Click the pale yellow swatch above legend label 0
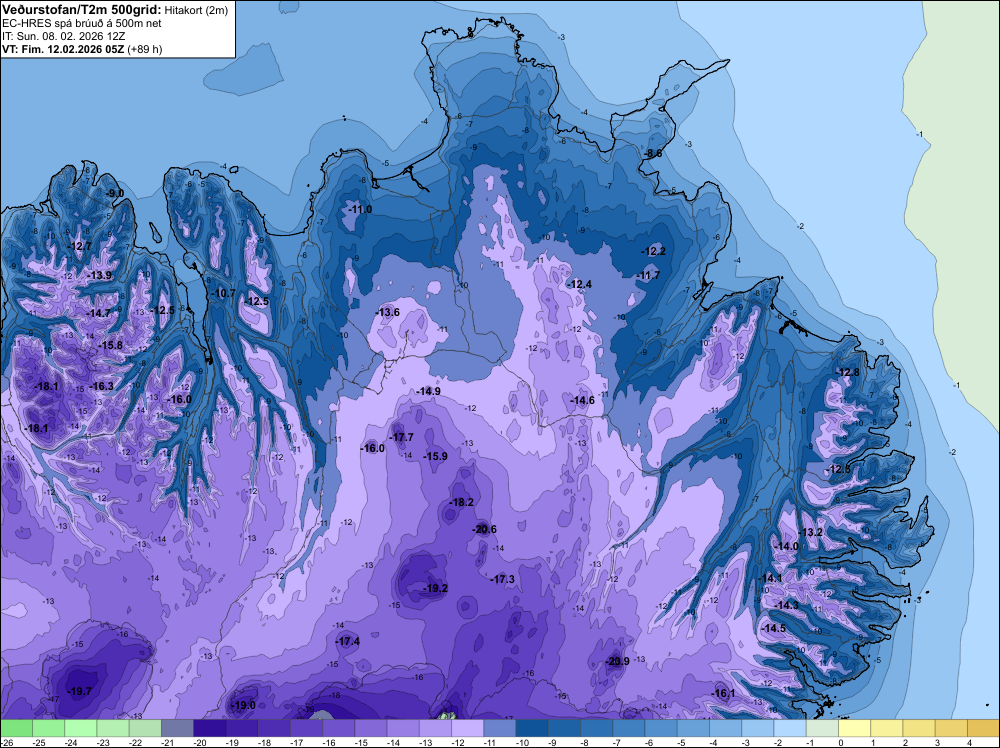This screenshot has width=1000, height=748. tap(855, 728)
